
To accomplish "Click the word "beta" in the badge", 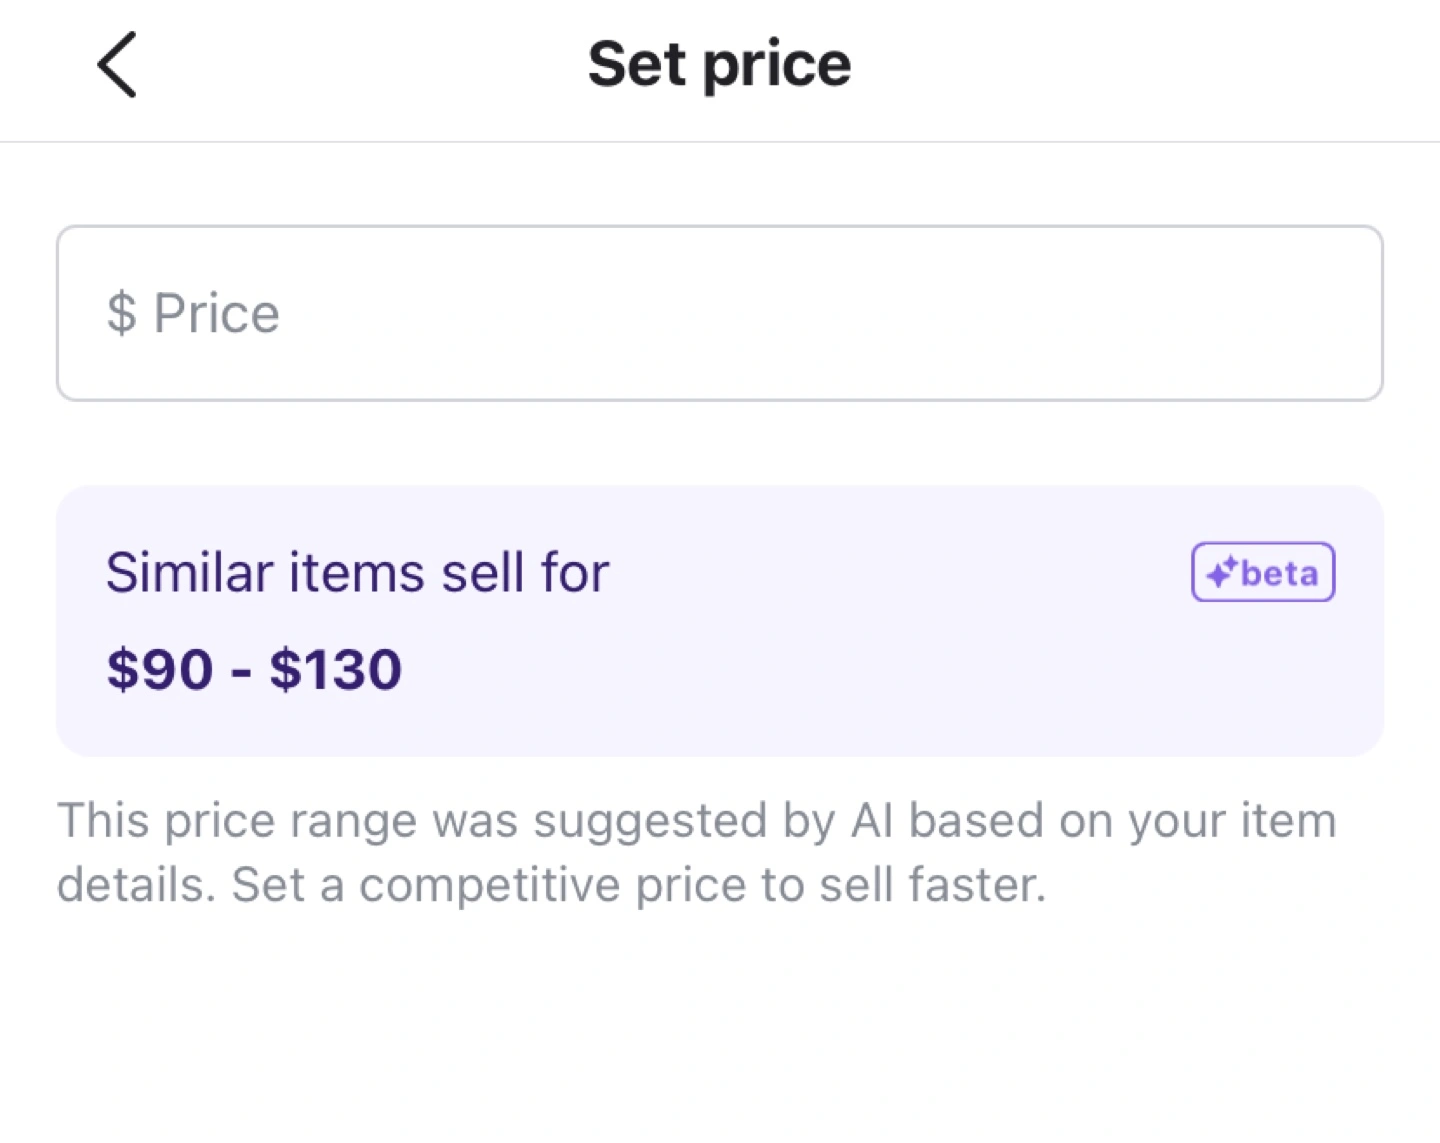I will click(1279, 574).
